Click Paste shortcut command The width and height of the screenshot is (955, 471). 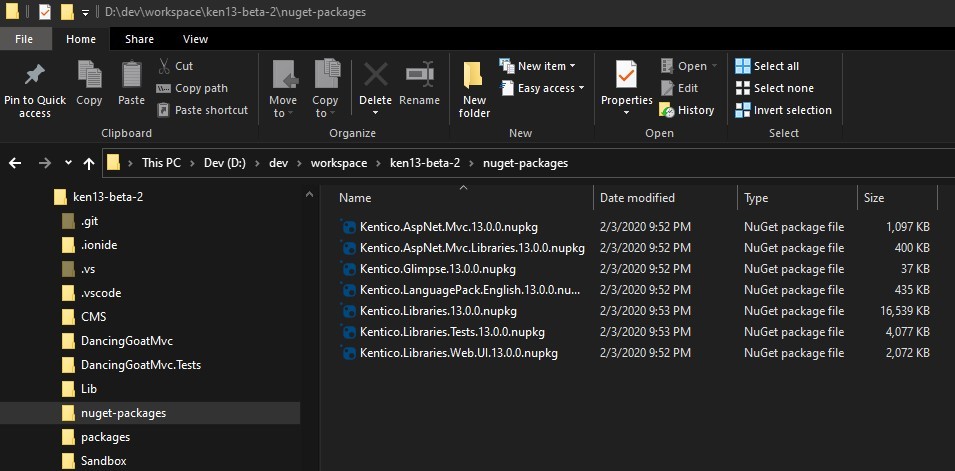coord(202,110)
